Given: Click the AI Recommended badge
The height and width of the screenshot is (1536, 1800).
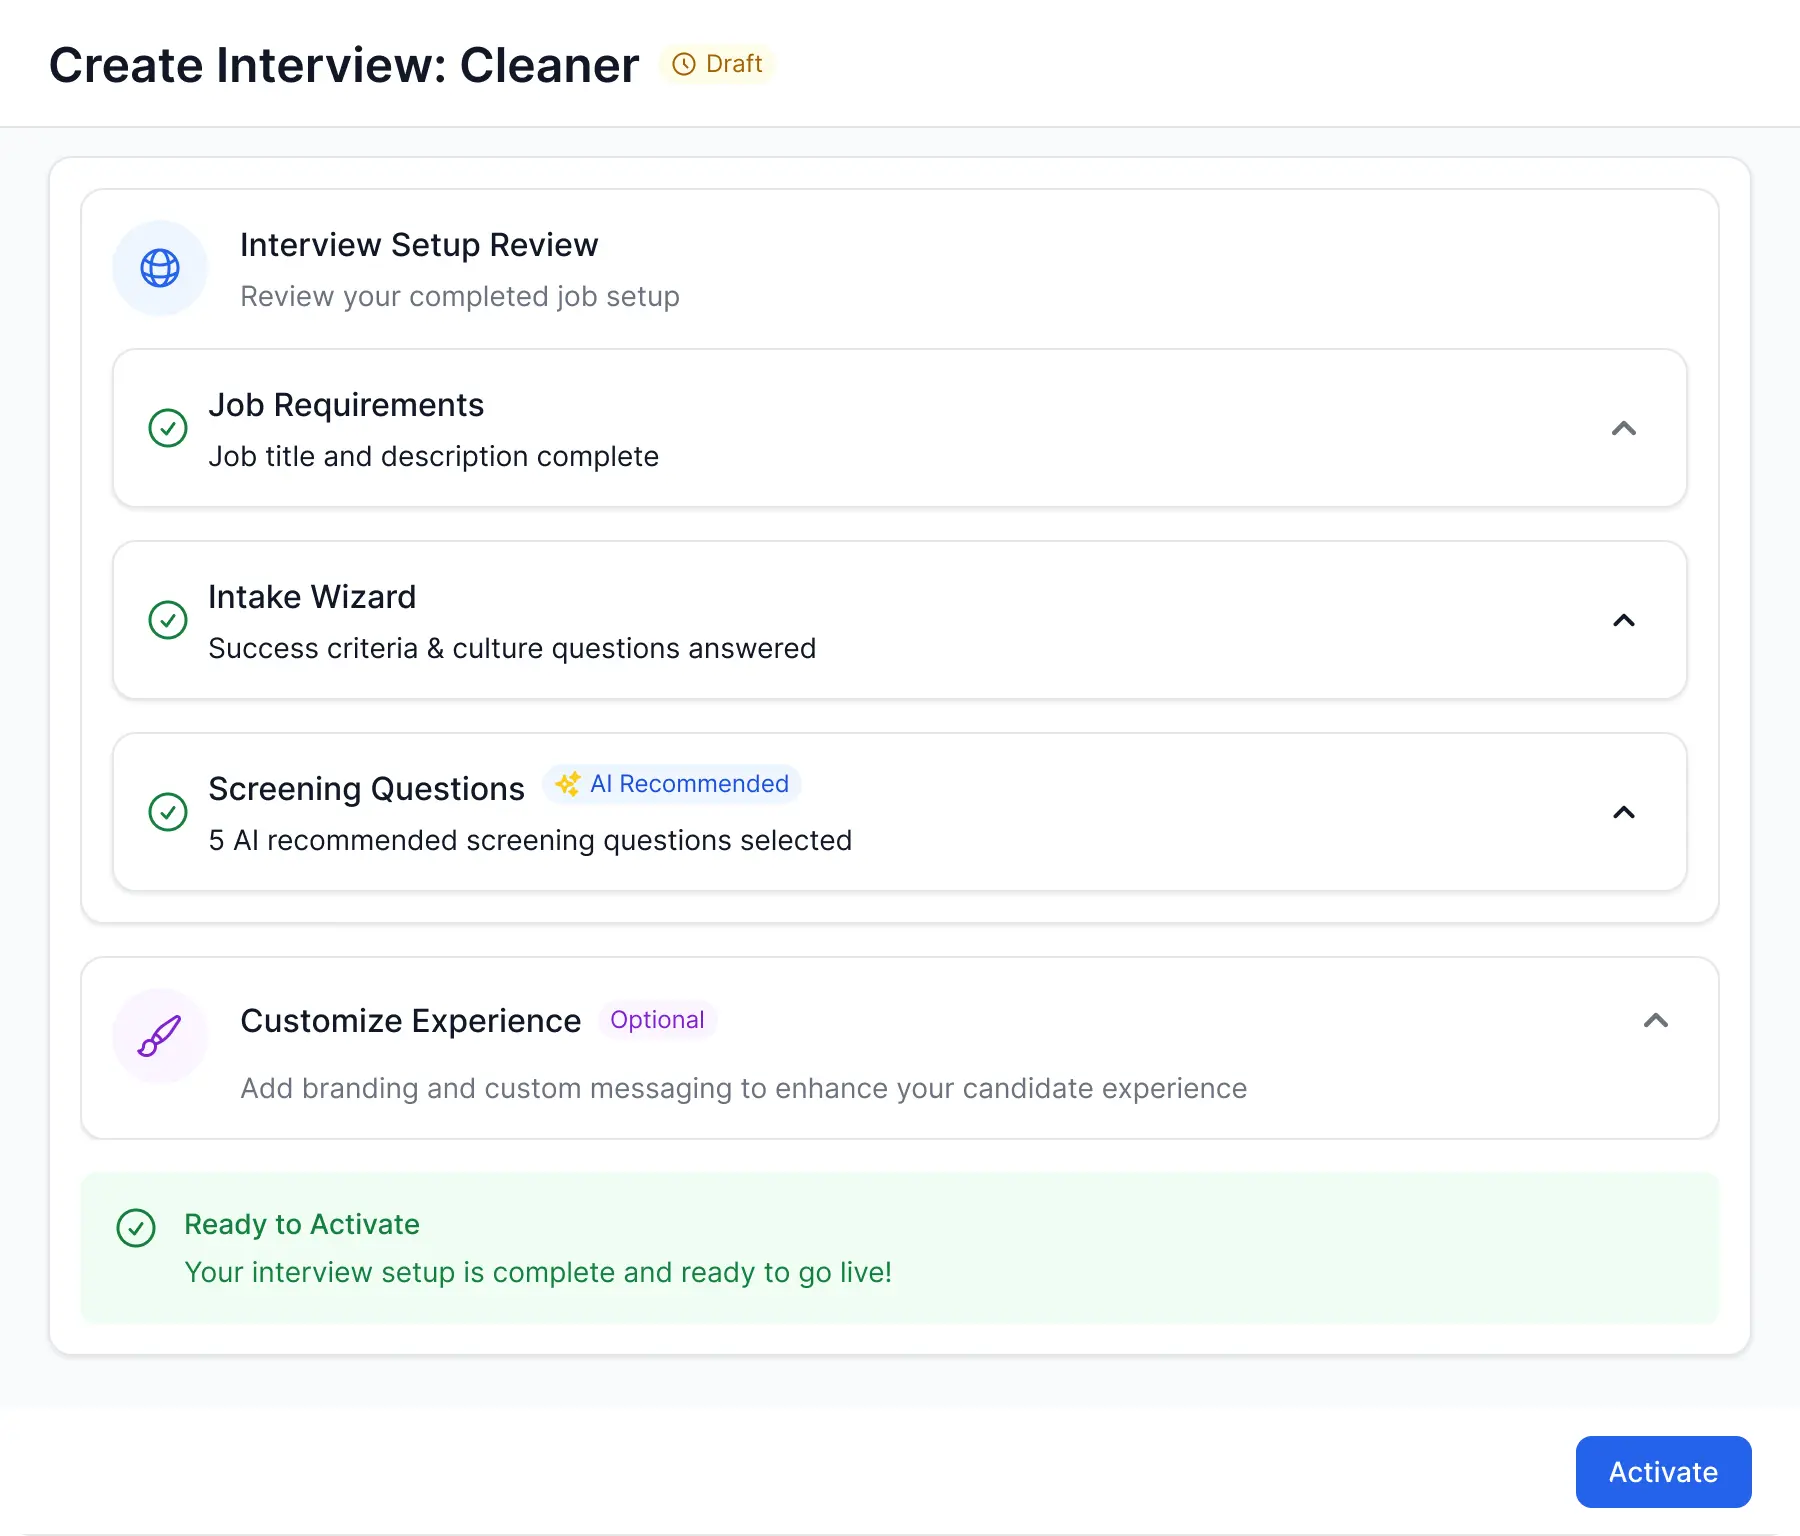Looking at the screenshot, I should tap(672, 784).
